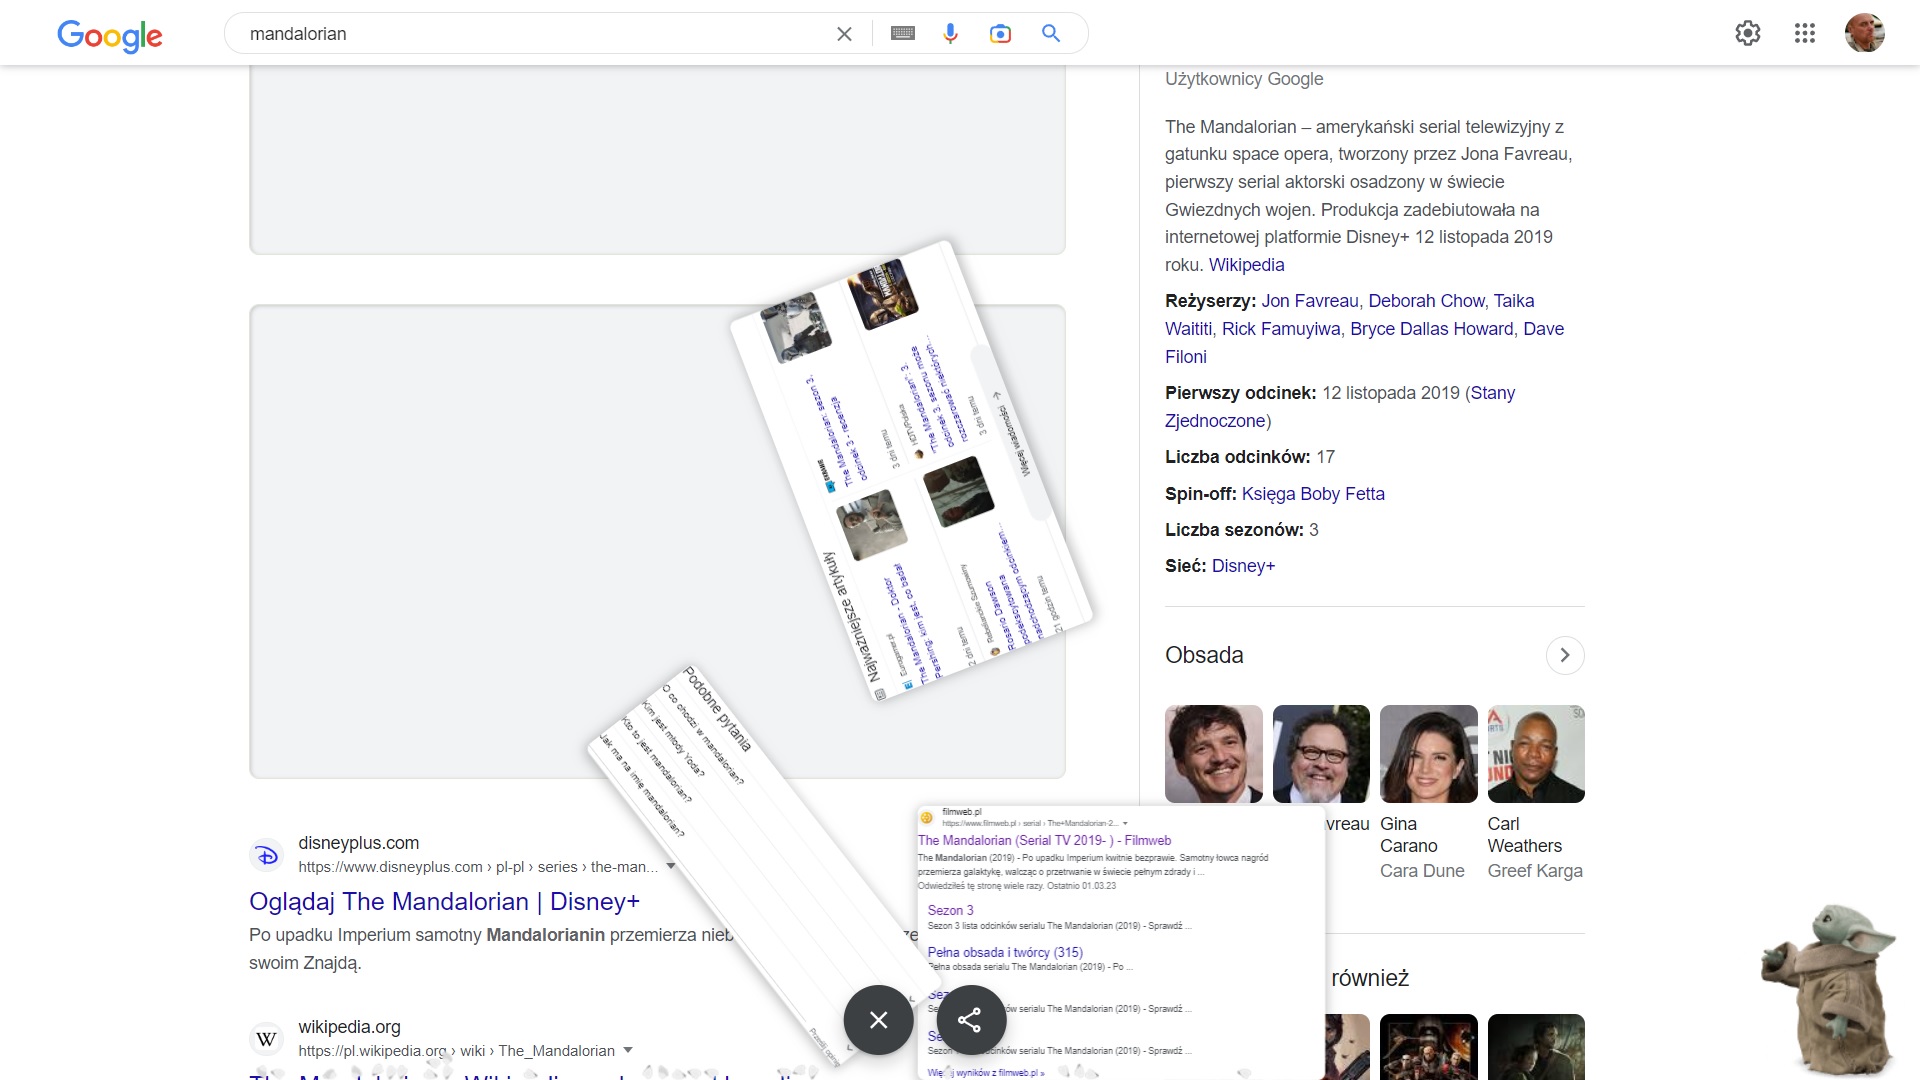Clear the search box text
The image size is (1920, 1080).
pos(844,34)
